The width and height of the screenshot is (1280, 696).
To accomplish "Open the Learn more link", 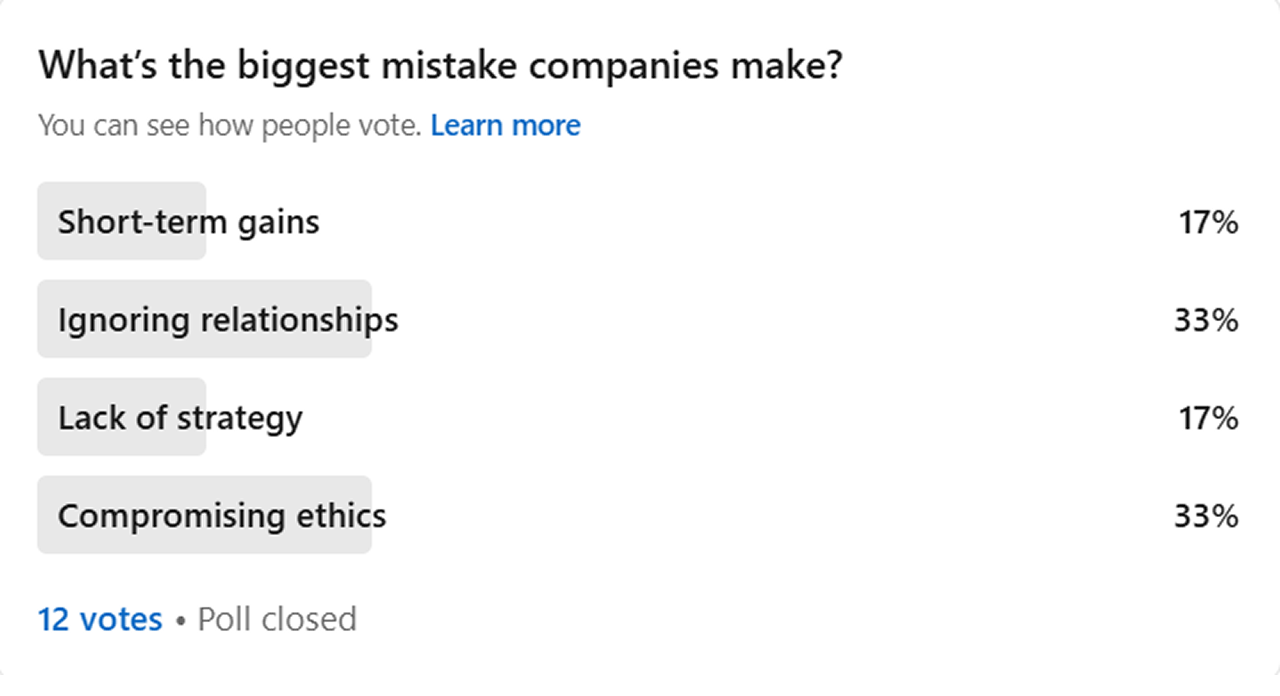I will (x=505, y=126).
